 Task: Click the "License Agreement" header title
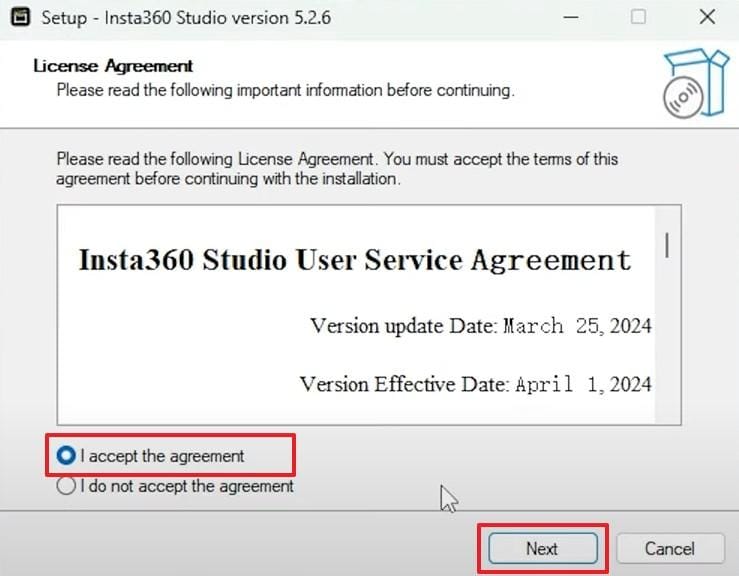click(x=113, y=66)
